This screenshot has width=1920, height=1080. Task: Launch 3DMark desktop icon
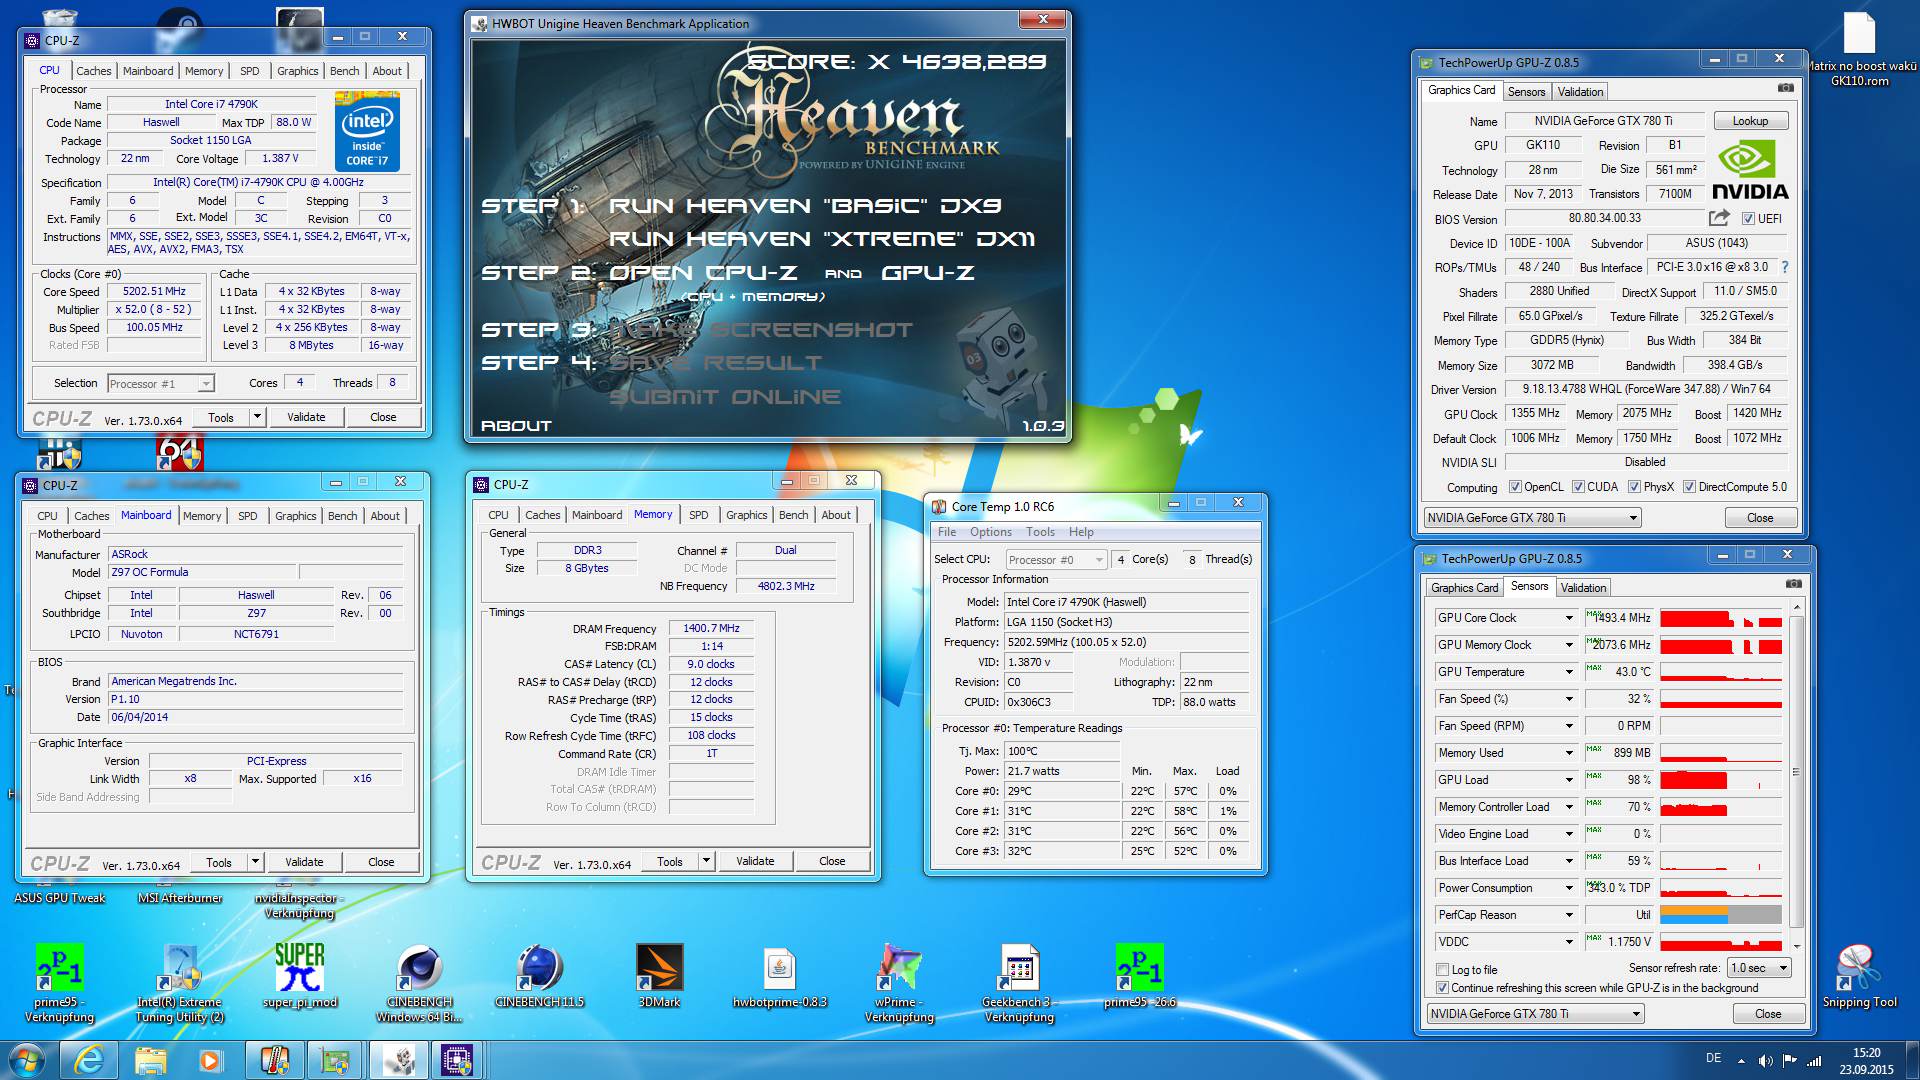click(660, 968)
